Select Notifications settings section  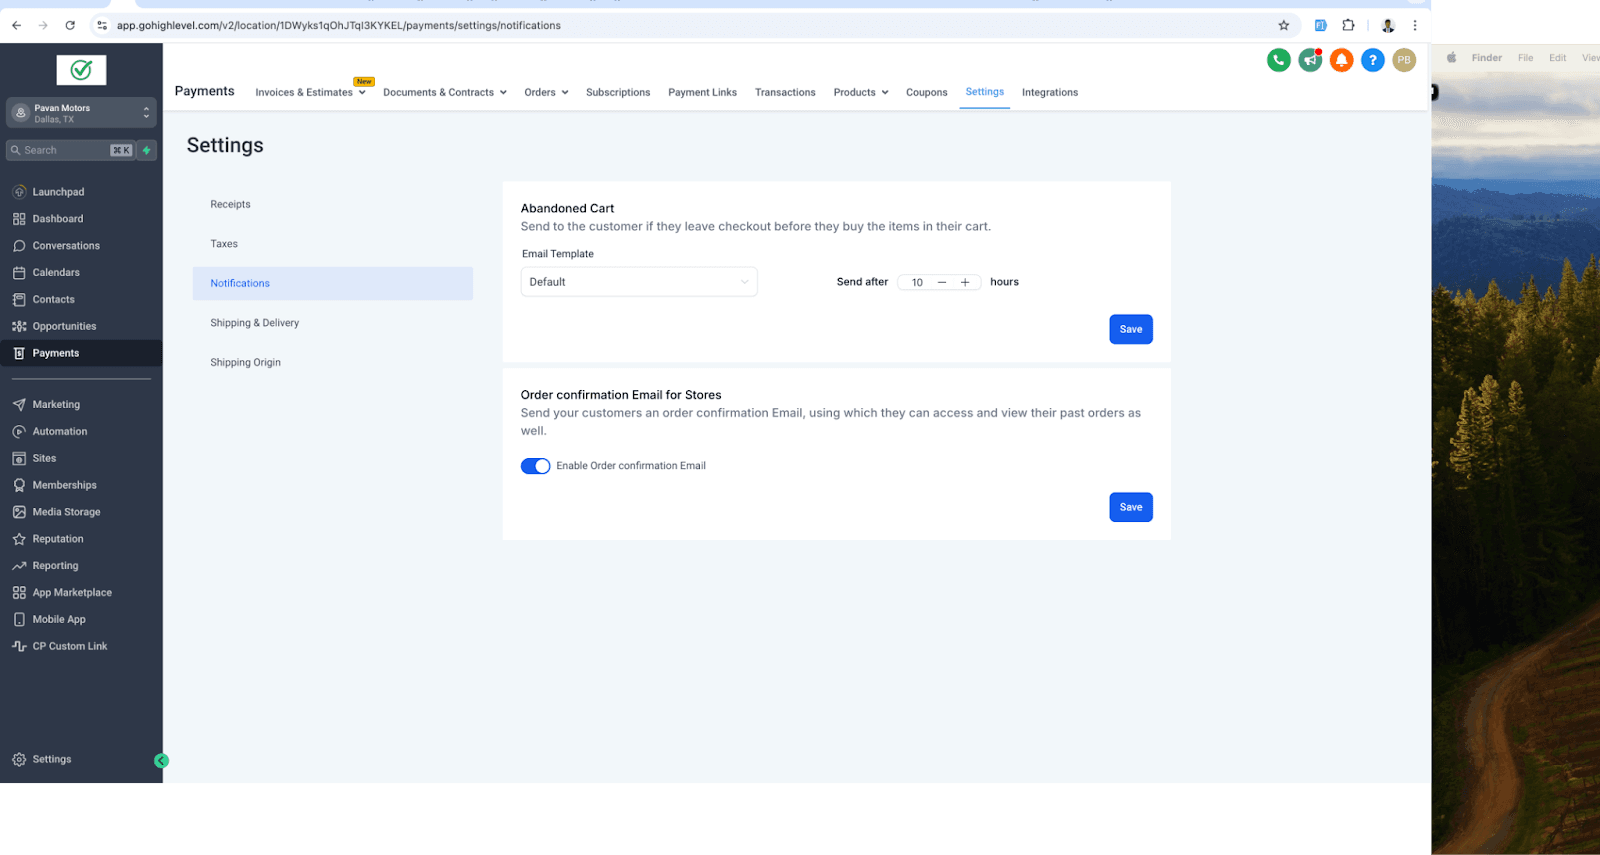[333, 283]
